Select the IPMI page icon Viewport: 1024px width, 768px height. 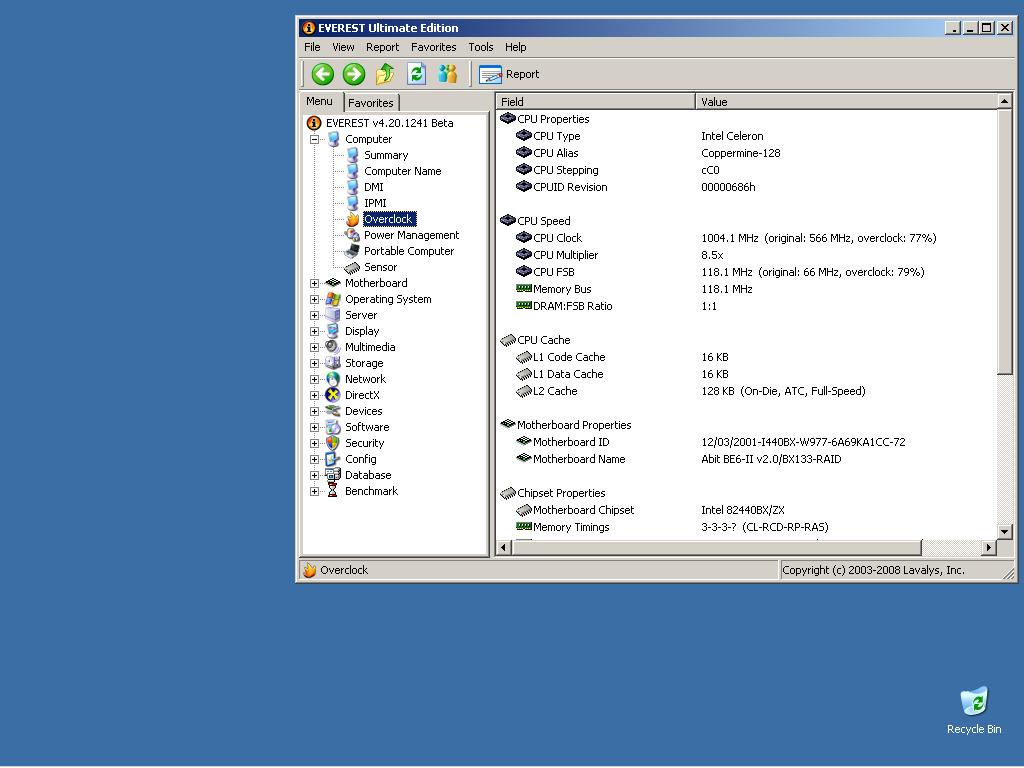click(353, 203)
